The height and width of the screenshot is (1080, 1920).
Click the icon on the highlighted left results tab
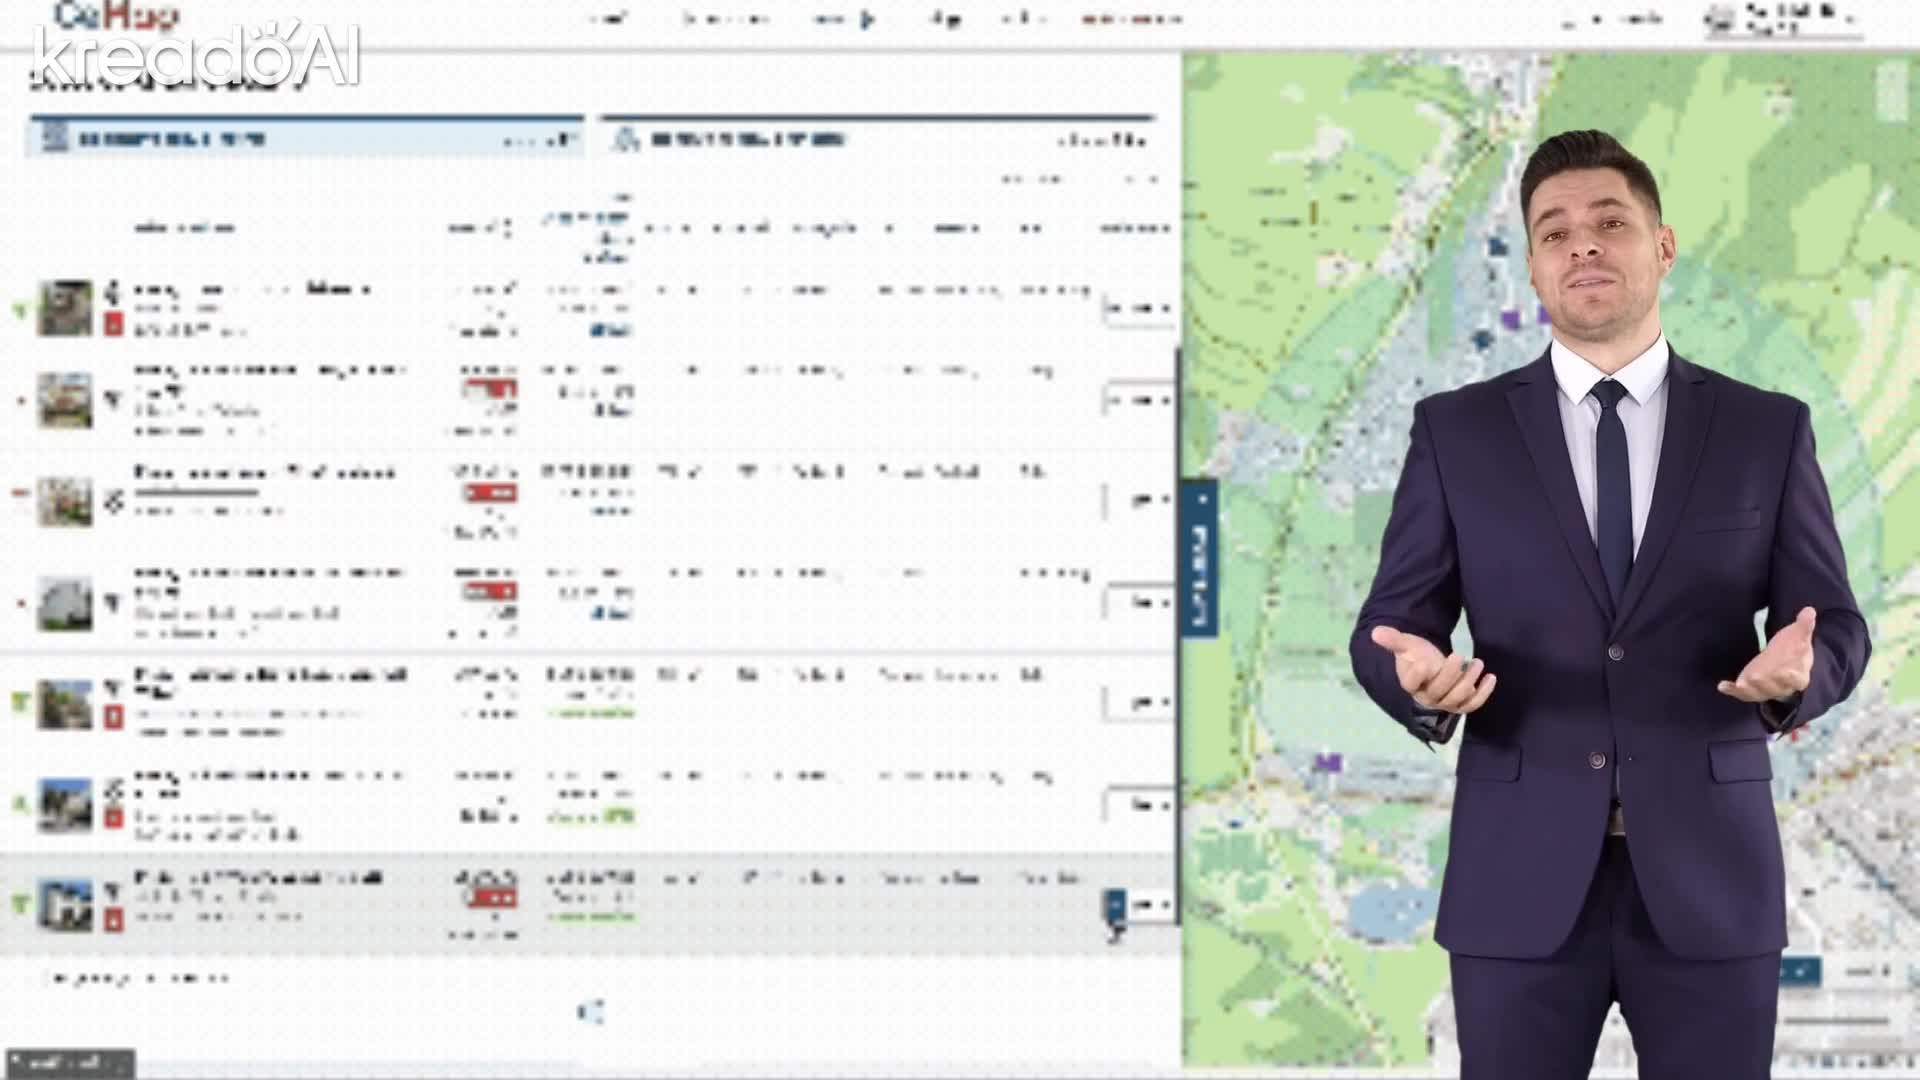coord(53,138)
